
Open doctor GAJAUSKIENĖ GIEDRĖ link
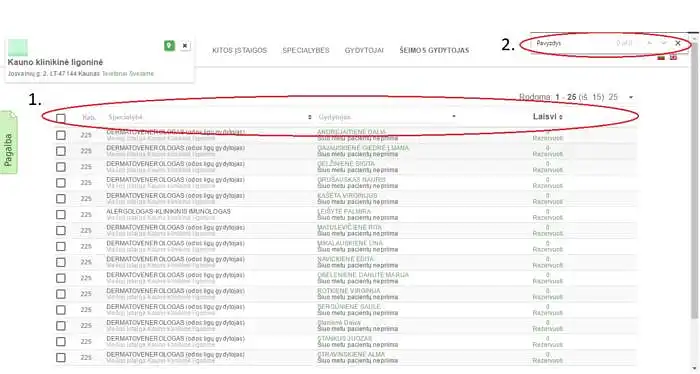point(363,148)
